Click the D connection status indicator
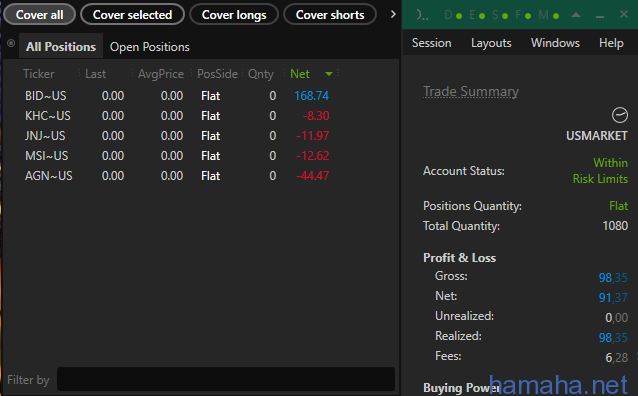The height and width of the screenshot is (396, 638). point(453,15)
